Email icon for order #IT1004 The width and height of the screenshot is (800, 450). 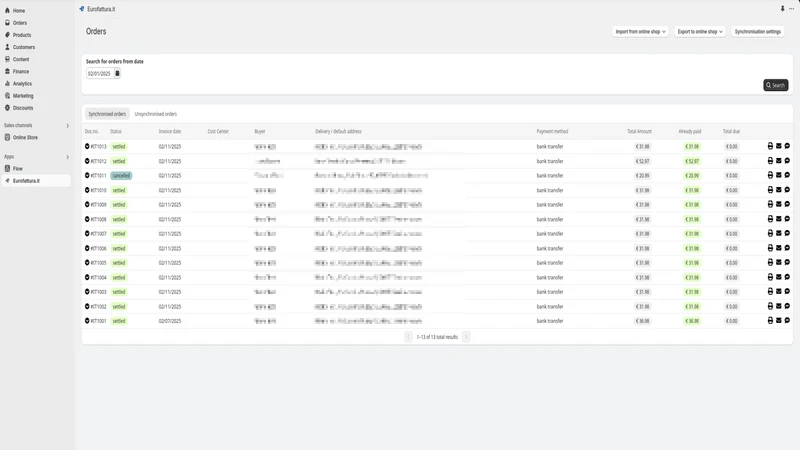point(779,277)
